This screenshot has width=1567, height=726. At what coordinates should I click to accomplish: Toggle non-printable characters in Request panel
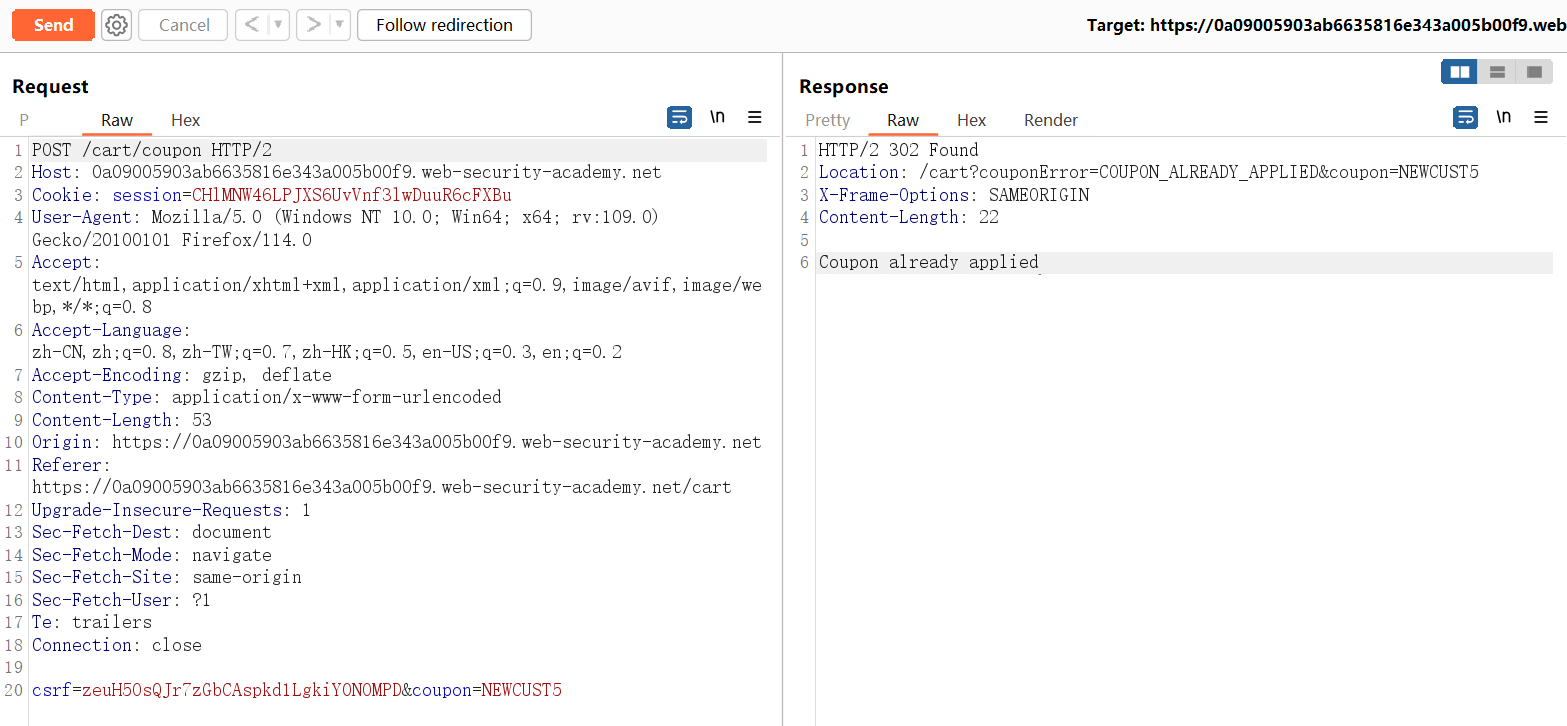717,118
